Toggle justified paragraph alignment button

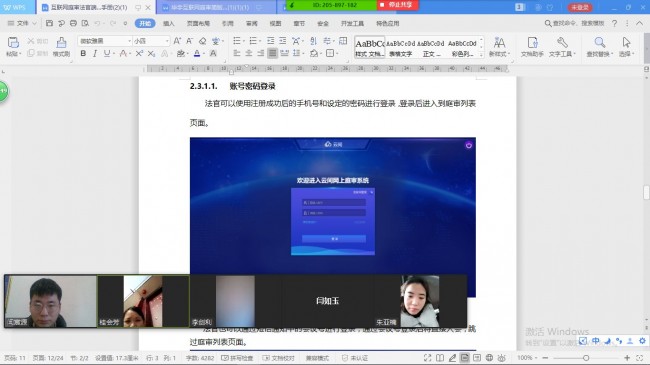272,53
